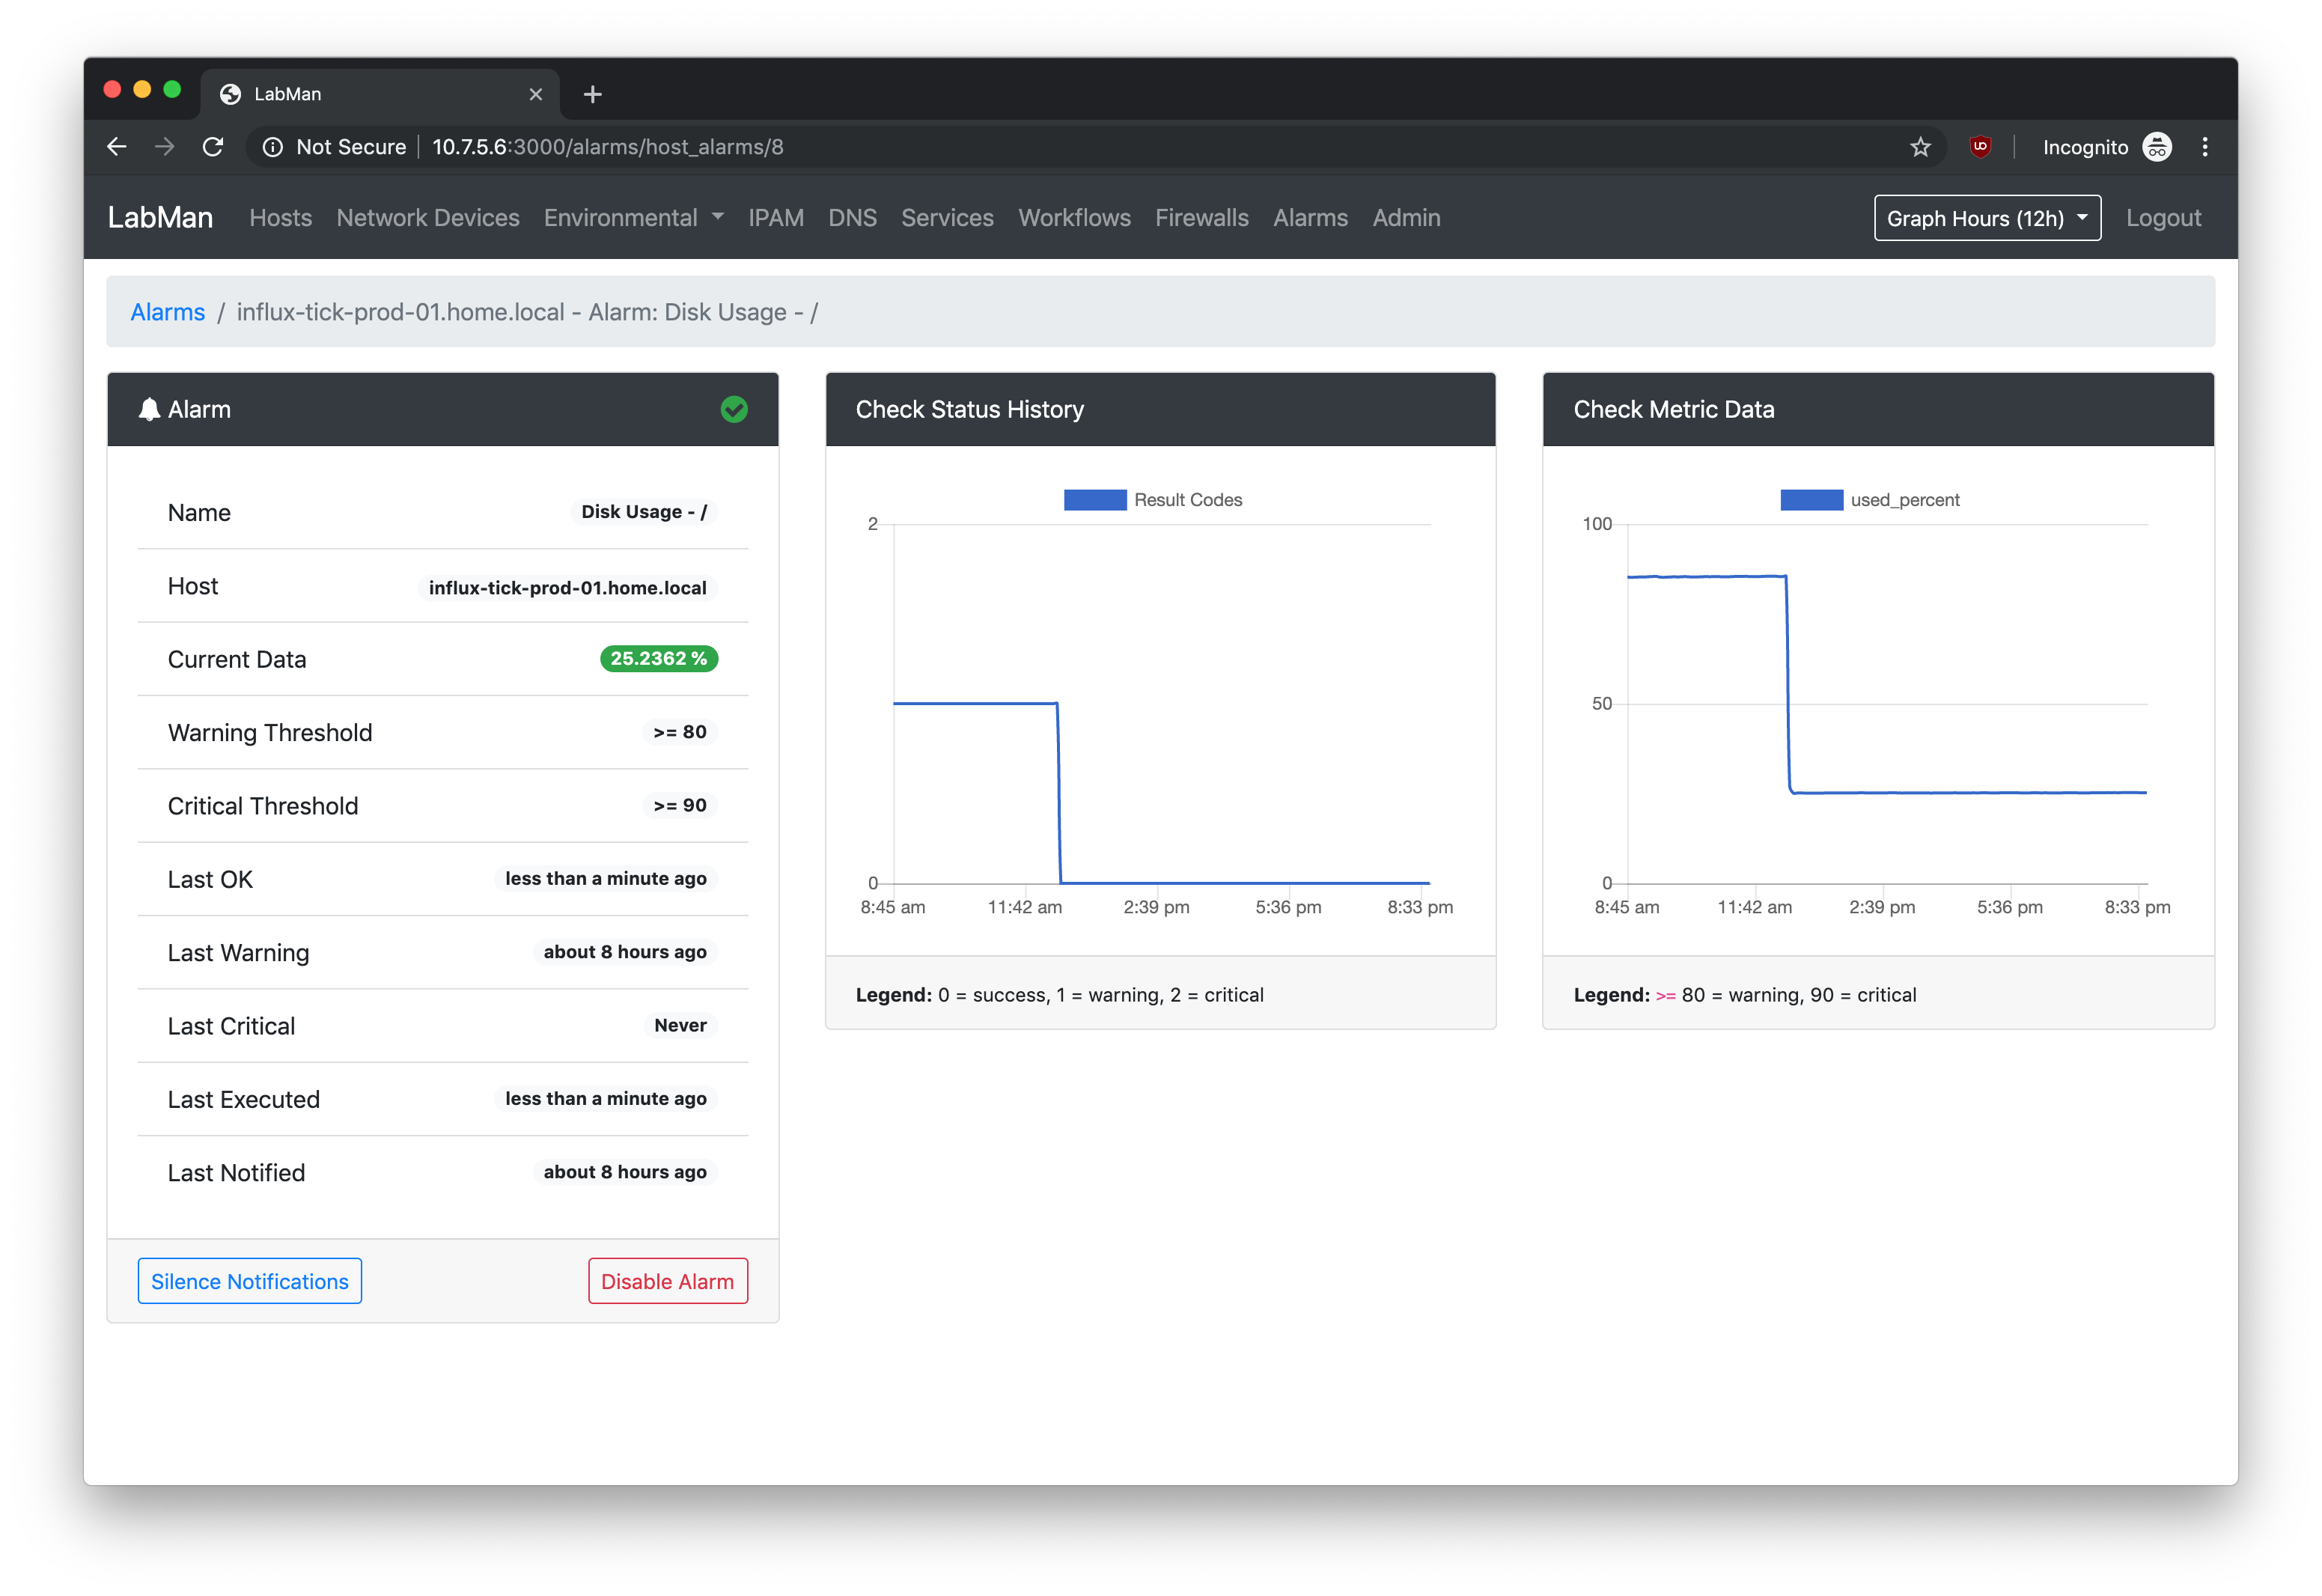Open the Graph Hours (12h) dropdown
Viewport: 2322px width, 1596px height.
point(1986,218)
